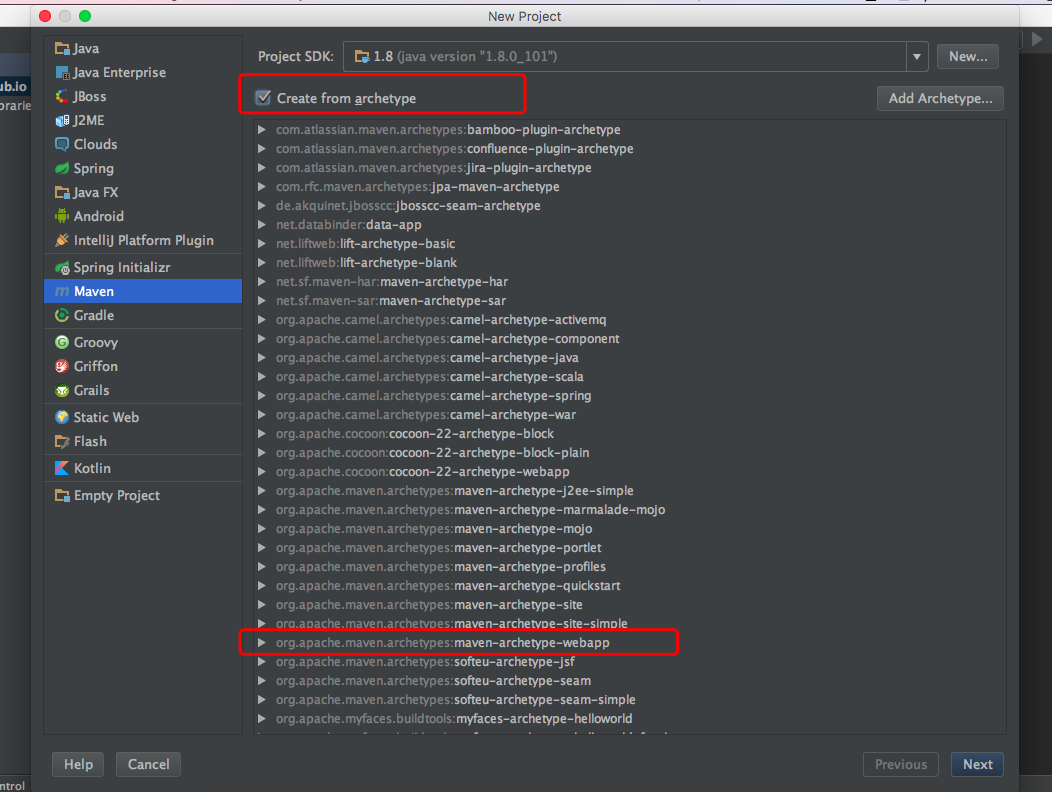
Task: Expand the maven-archetype-webapp node
Action: pos(262,643)
